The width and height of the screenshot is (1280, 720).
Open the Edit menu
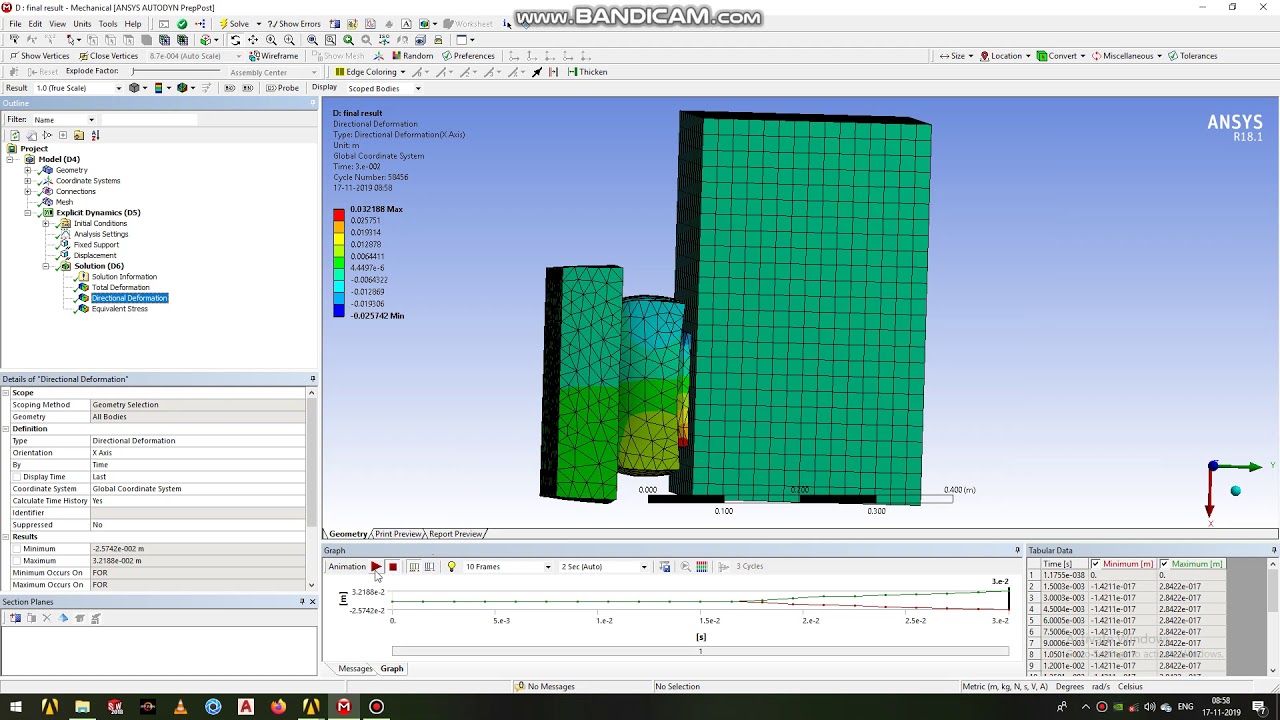tap(35, 24)
